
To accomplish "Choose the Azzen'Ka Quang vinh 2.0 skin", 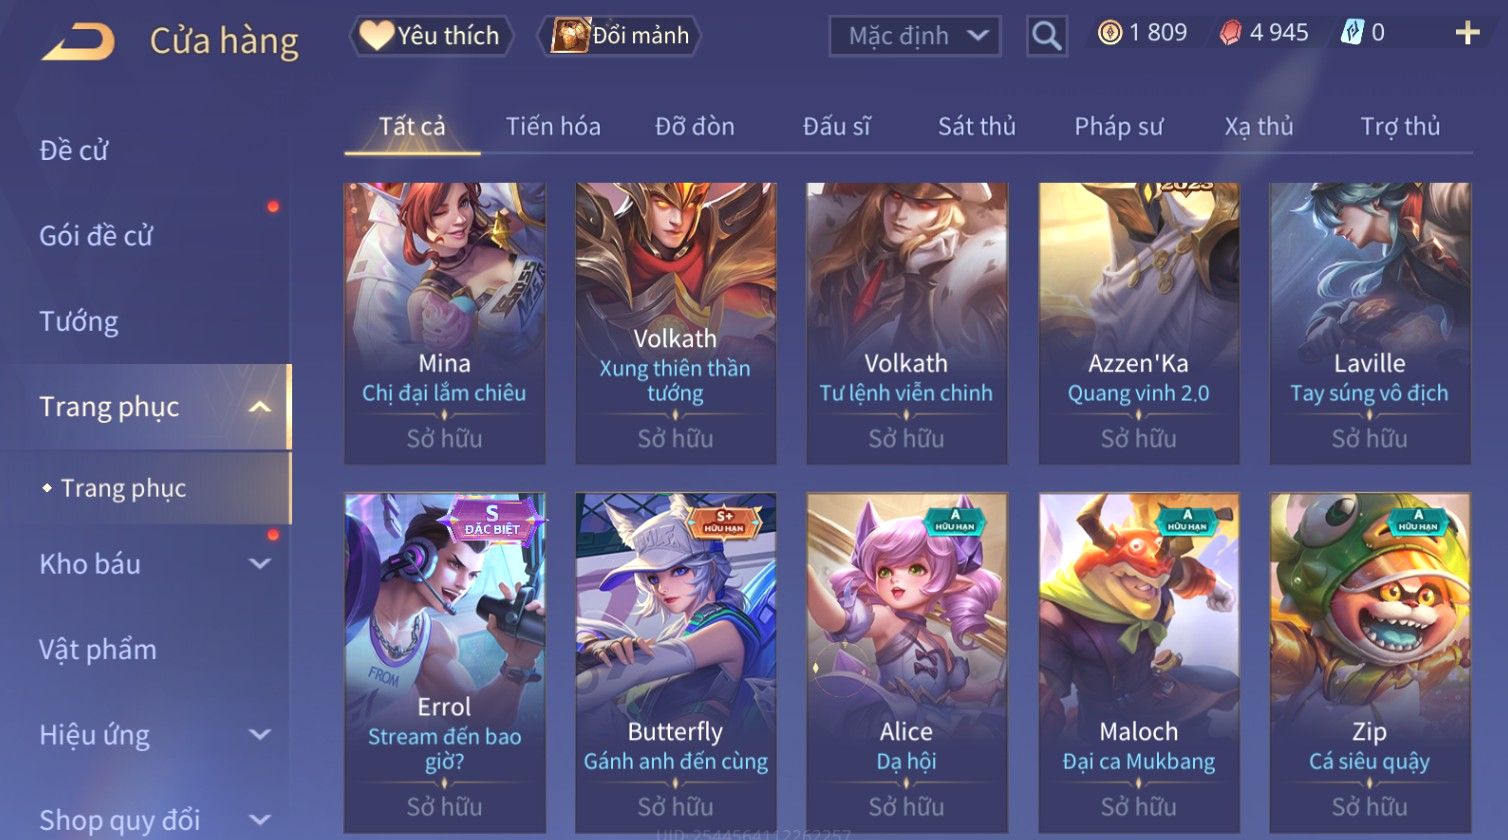I will pyautogui.click(x=1139, y=323).
